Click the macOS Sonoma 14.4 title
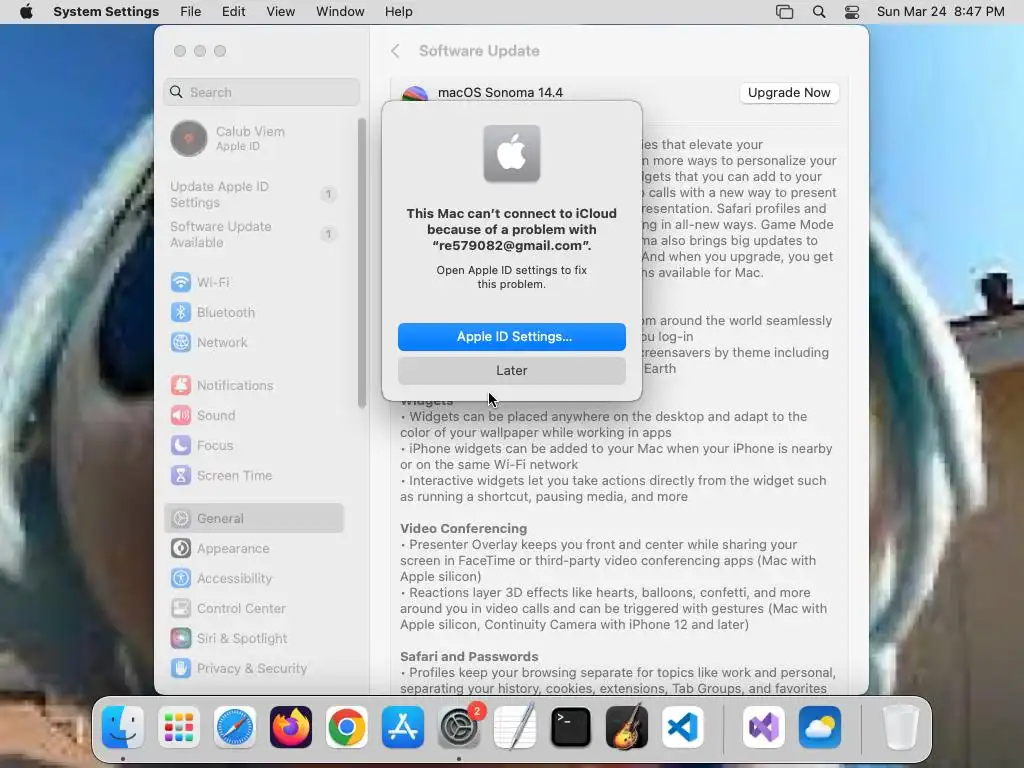The image size is (1024, 768). pos(500,93)
